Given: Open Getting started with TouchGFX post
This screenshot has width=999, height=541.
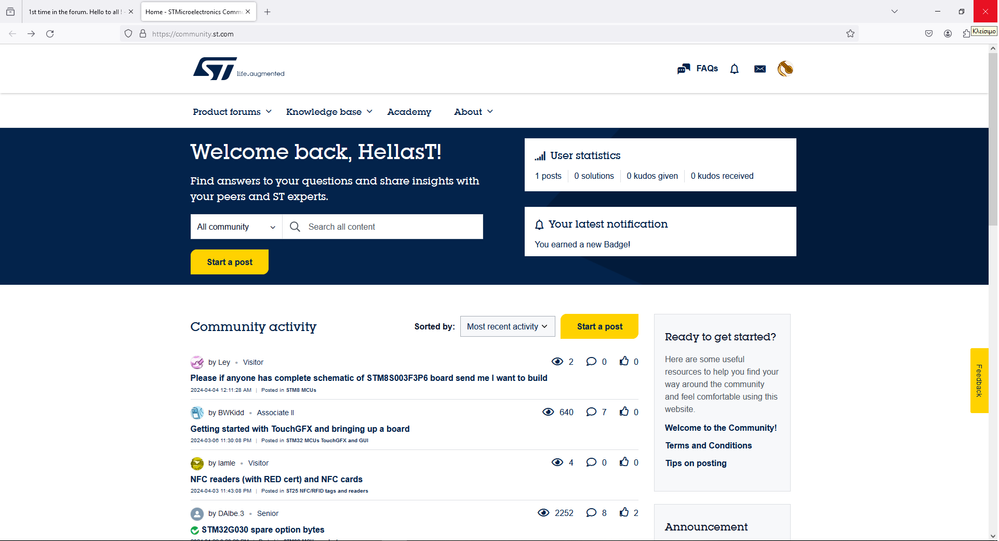Looking at the screenshot, I should pos(300,429).
